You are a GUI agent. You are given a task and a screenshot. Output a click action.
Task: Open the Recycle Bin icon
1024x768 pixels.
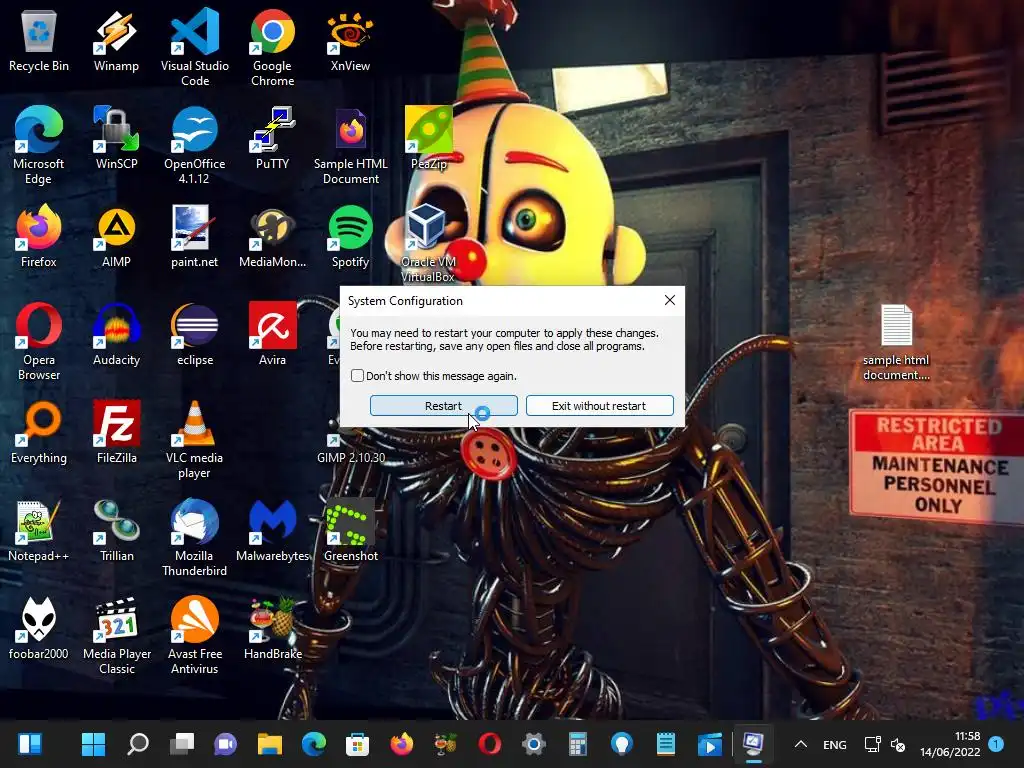point(39,40)
